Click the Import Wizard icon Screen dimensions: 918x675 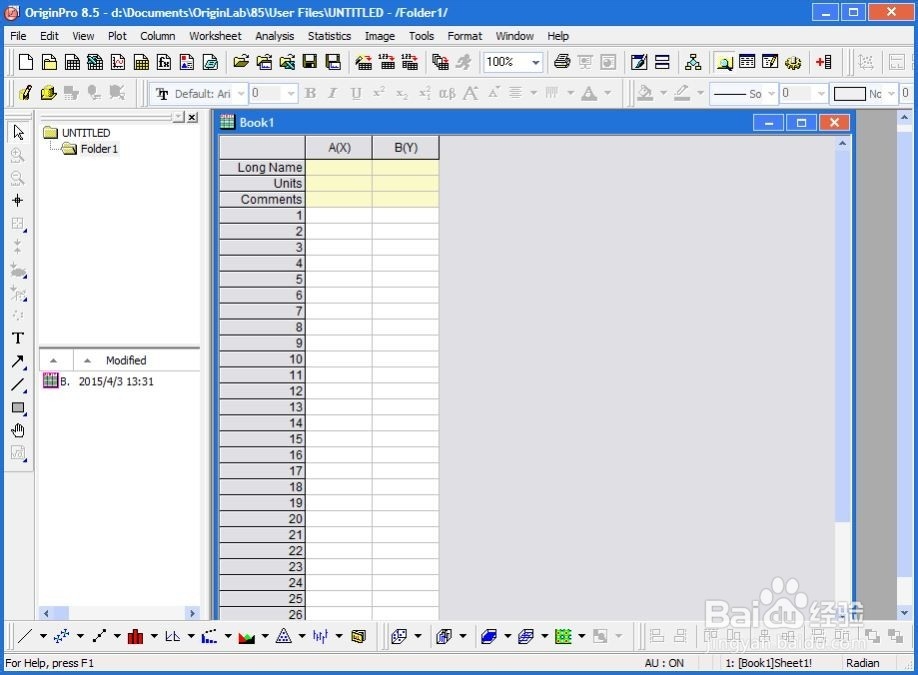pos(364,62)
